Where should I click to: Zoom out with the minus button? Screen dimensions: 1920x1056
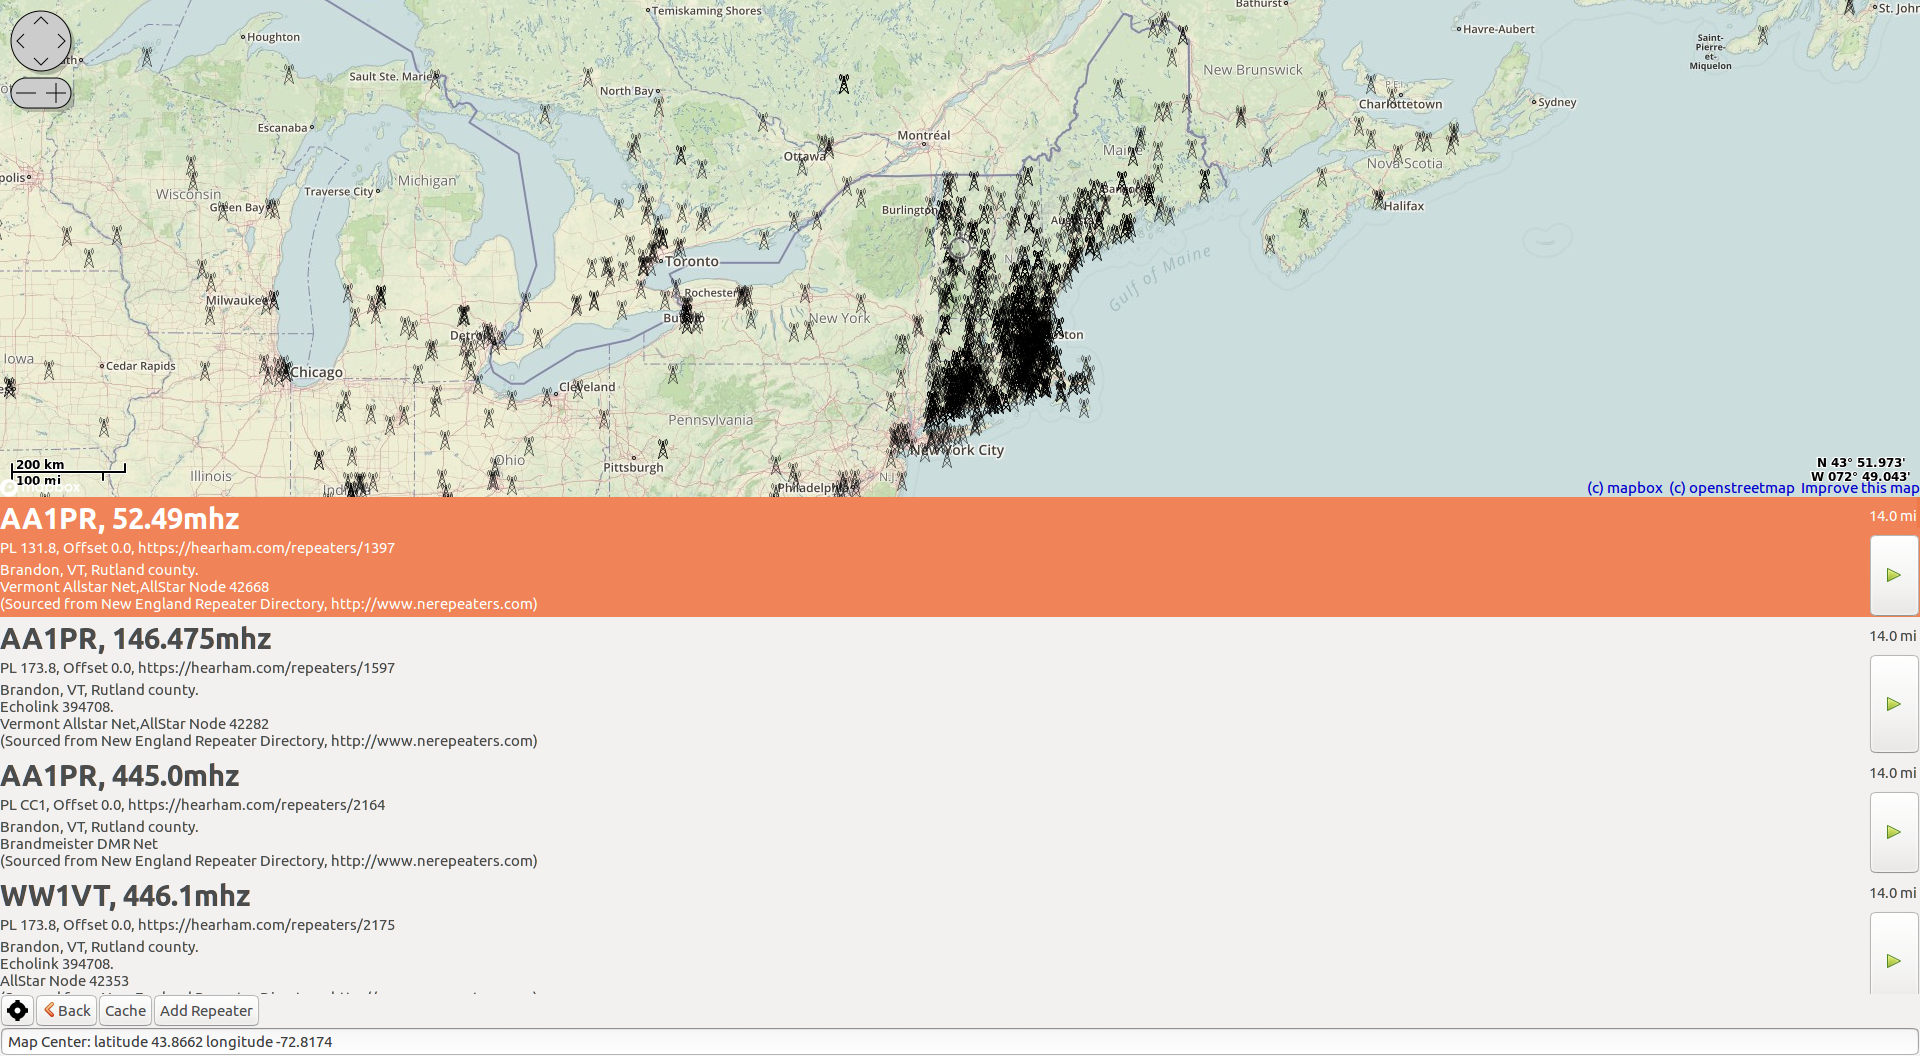tap(26, 92)
